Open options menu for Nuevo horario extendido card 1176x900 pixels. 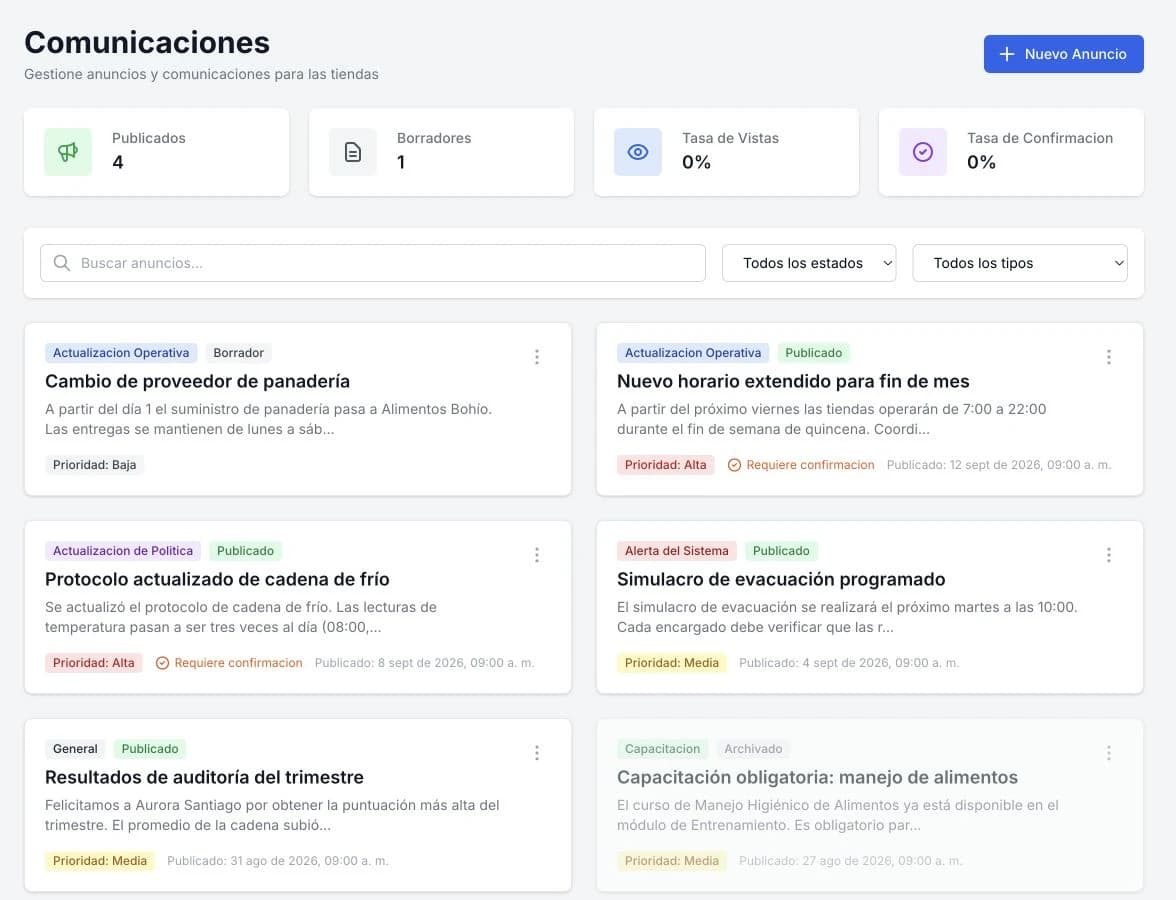(1108, 357)
